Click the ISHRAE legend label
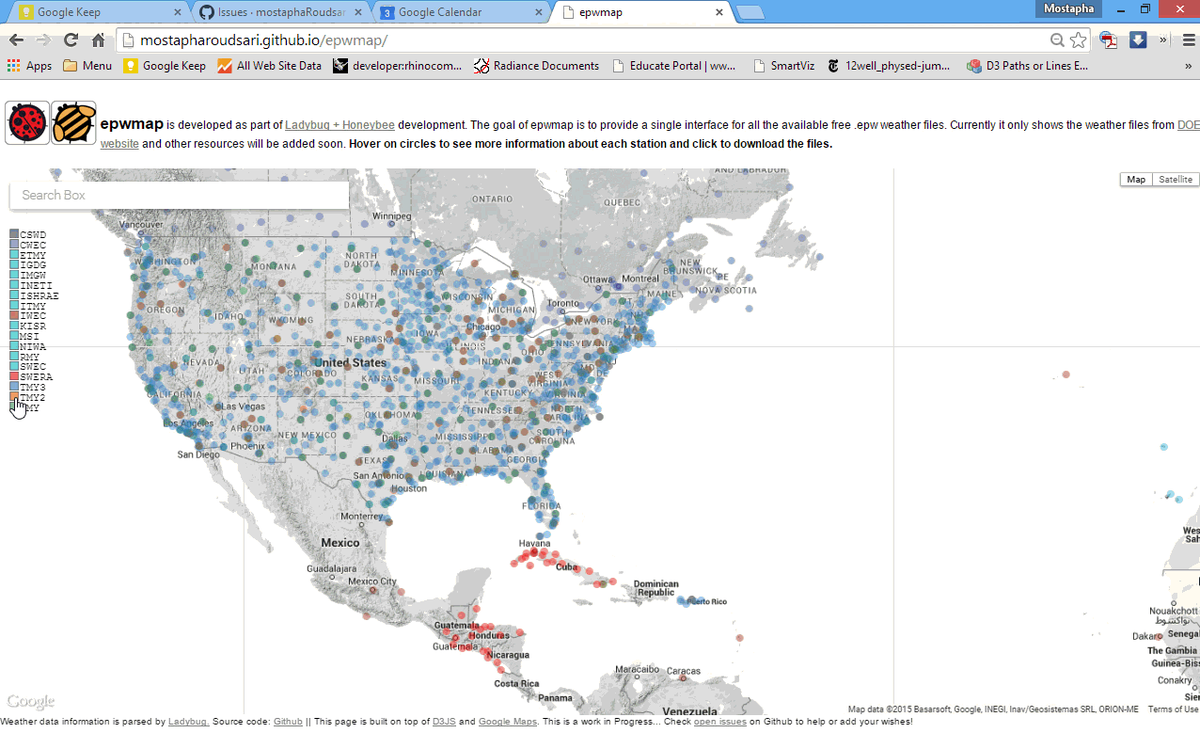 pos(39,296)
